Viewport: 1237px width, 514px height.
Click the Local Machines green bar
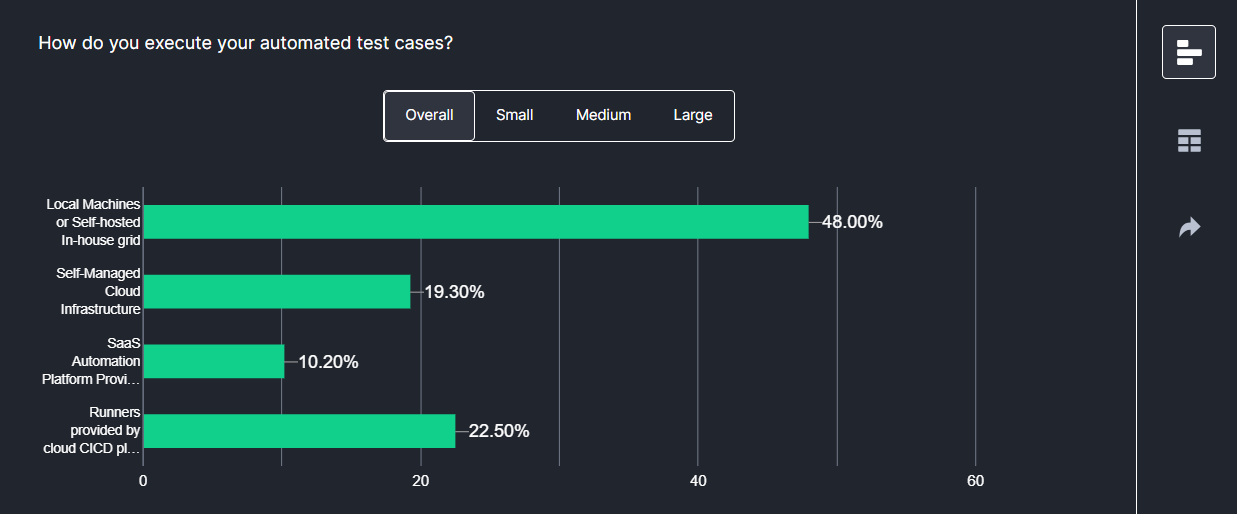coord(475,222)
